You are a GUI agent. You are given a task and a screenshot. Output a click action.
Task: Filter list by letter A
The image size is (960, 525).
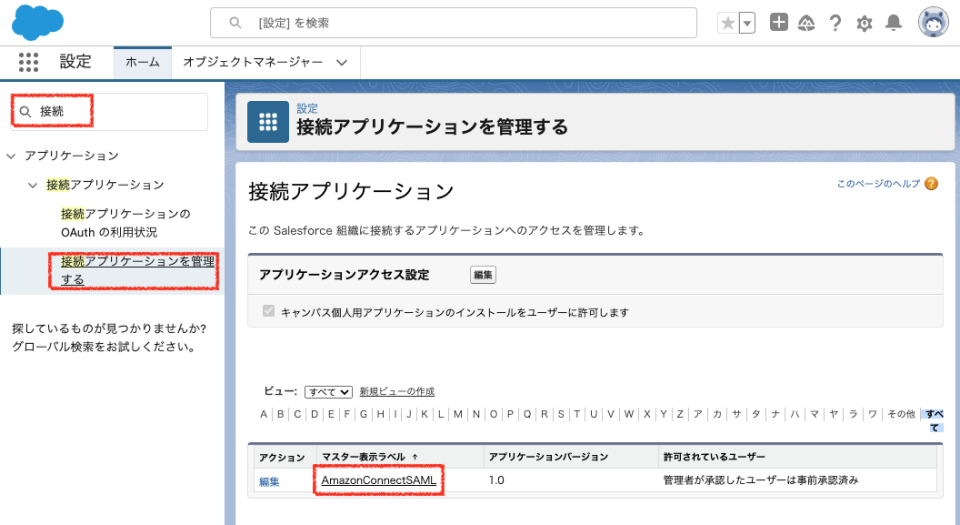click(263, 414)
